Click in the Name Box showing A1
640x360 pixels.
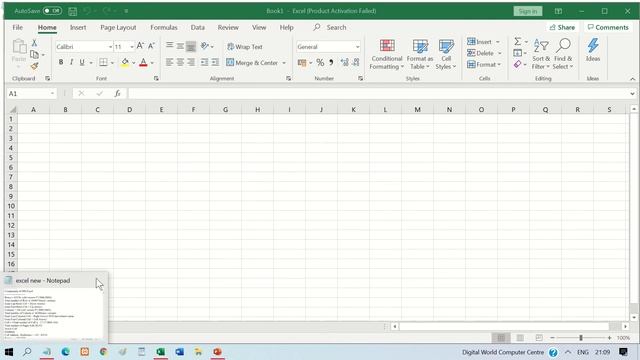point(31,93)
